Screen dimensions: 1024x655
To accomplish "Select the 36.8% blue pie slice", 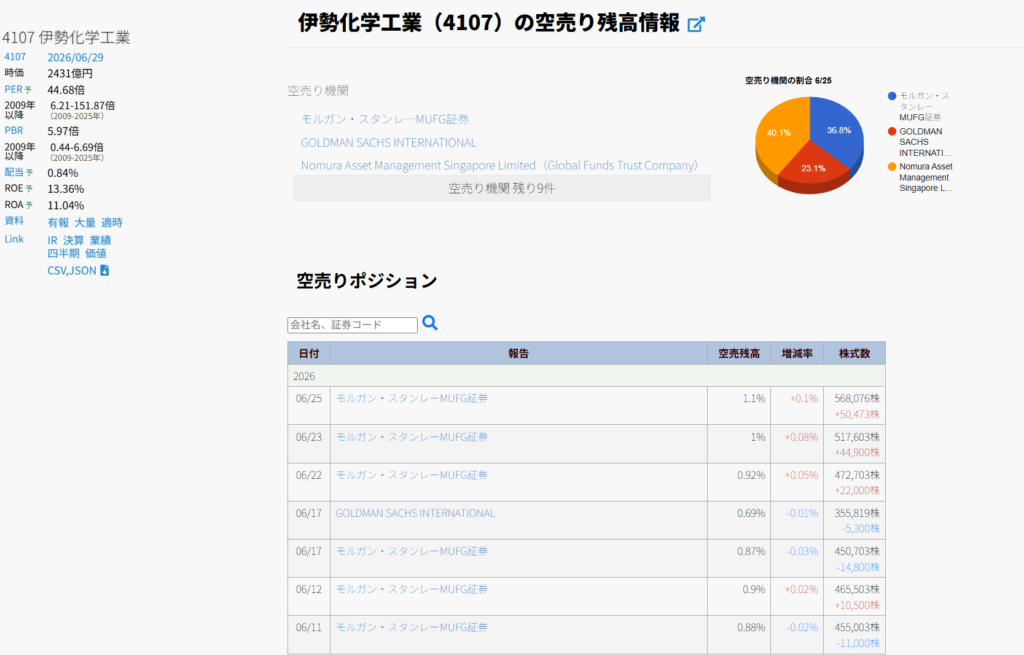I will click(839, 131).
